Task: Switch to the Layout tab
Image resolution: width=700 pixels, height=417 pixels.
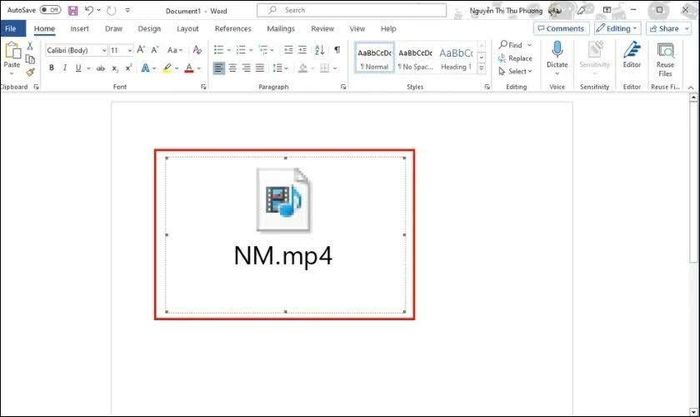Action: 188,29
